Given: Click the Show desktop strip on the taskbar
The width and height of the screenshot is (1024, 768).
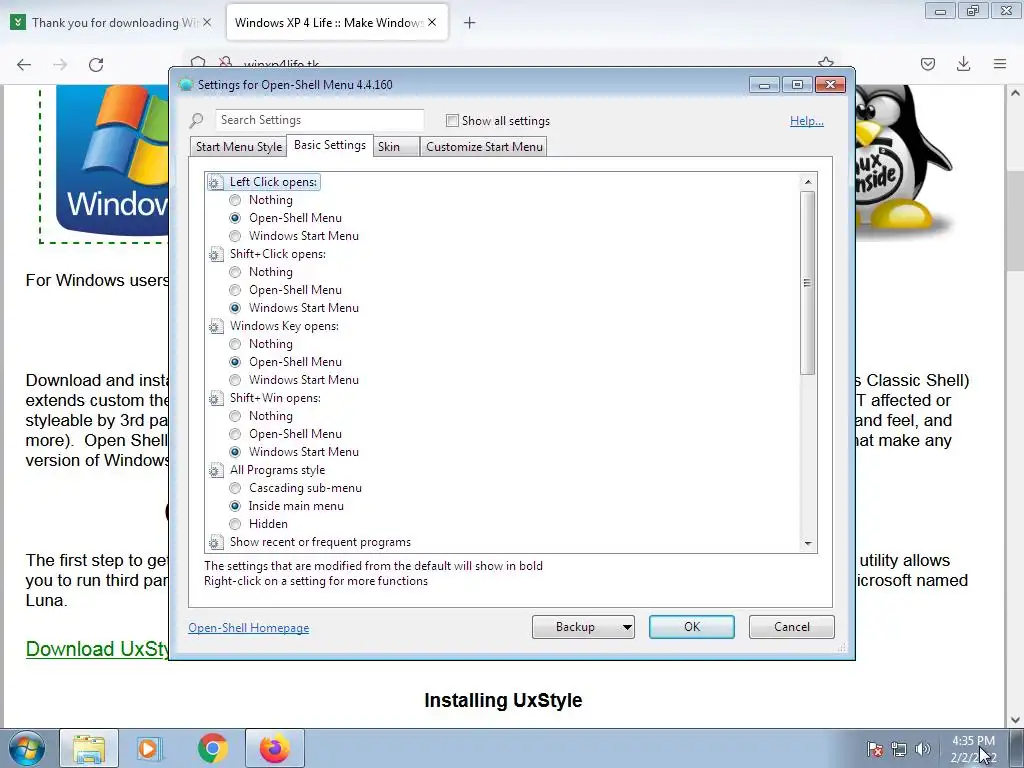Looking at the screenshot, I should tap(1016, 748).
